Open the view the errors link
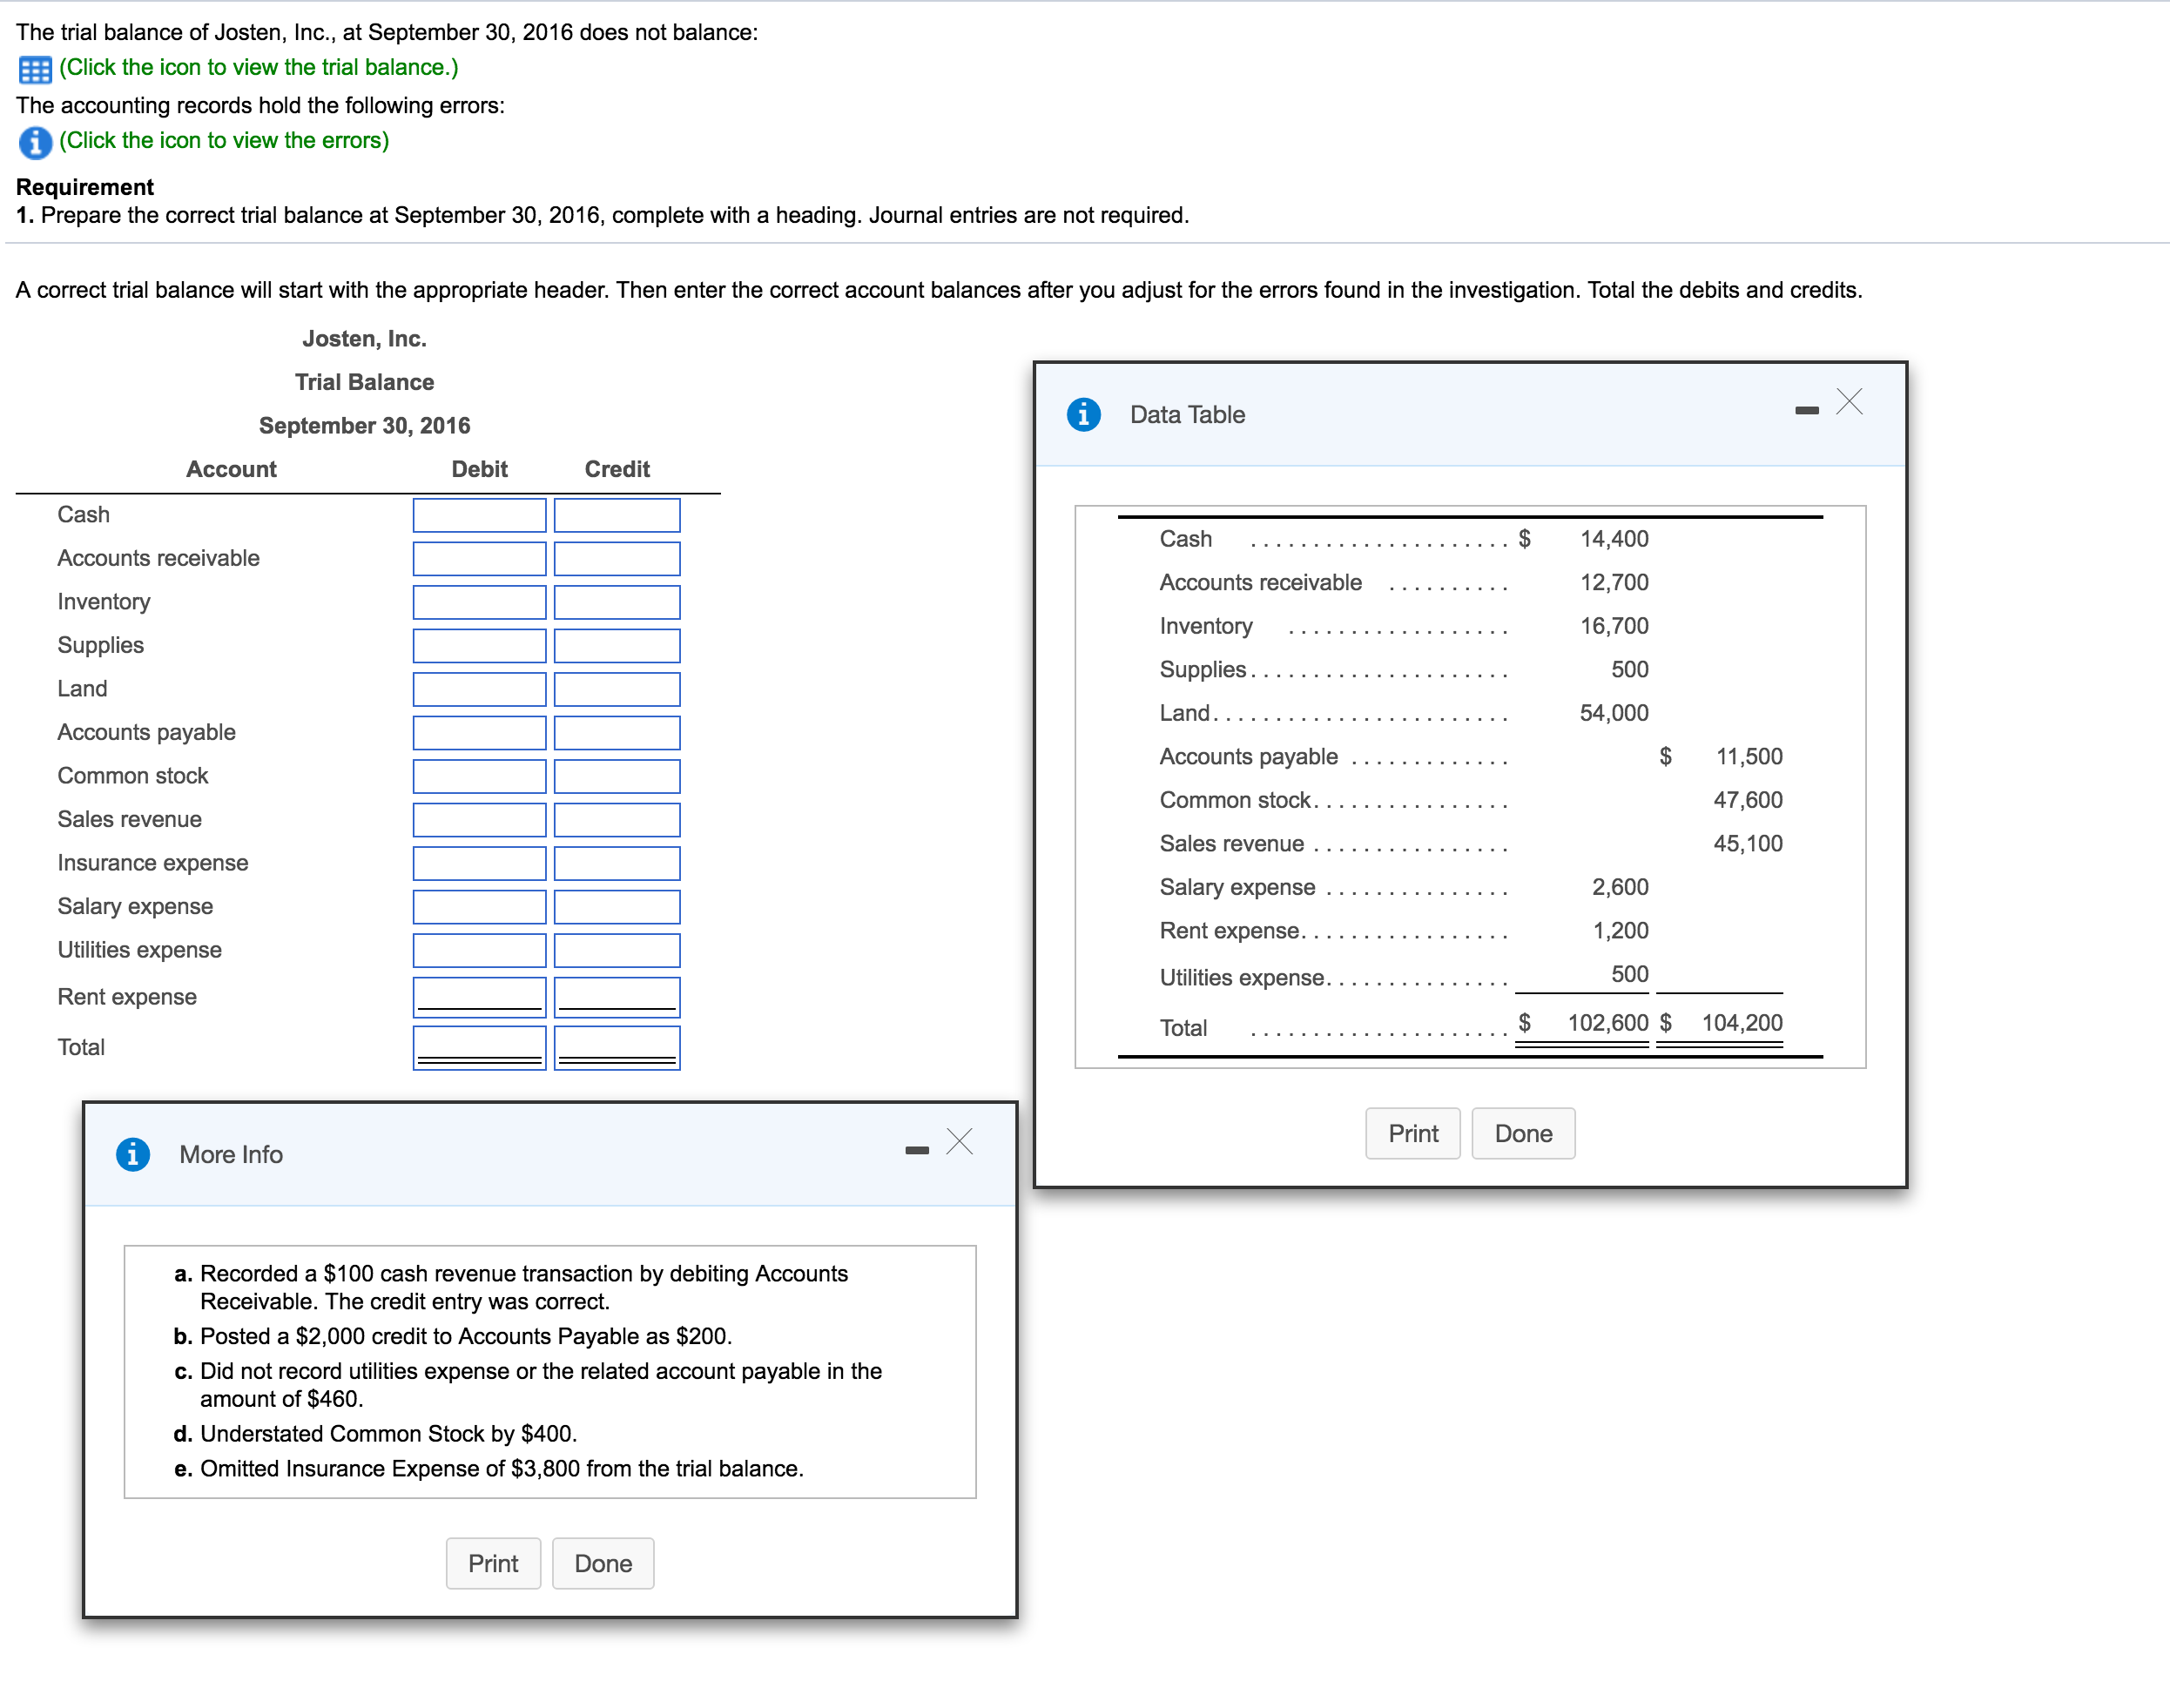 (224, 140)
